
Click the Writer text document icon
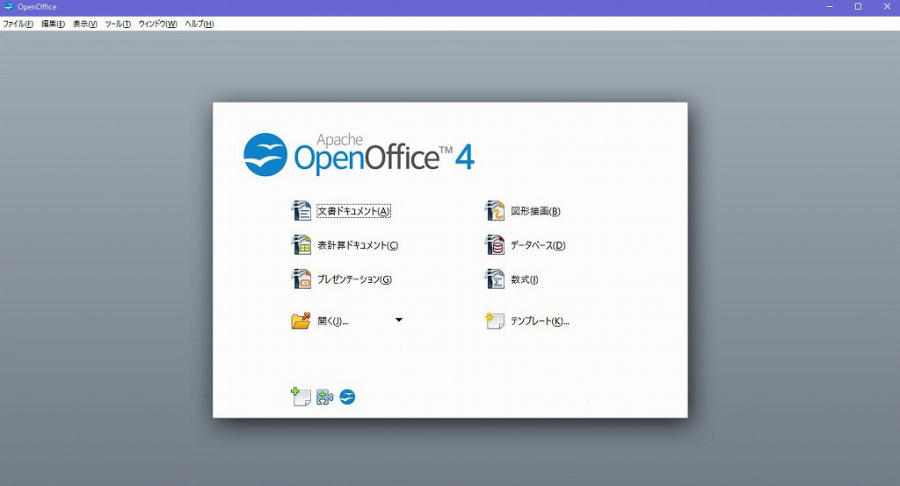pos(301,211)
